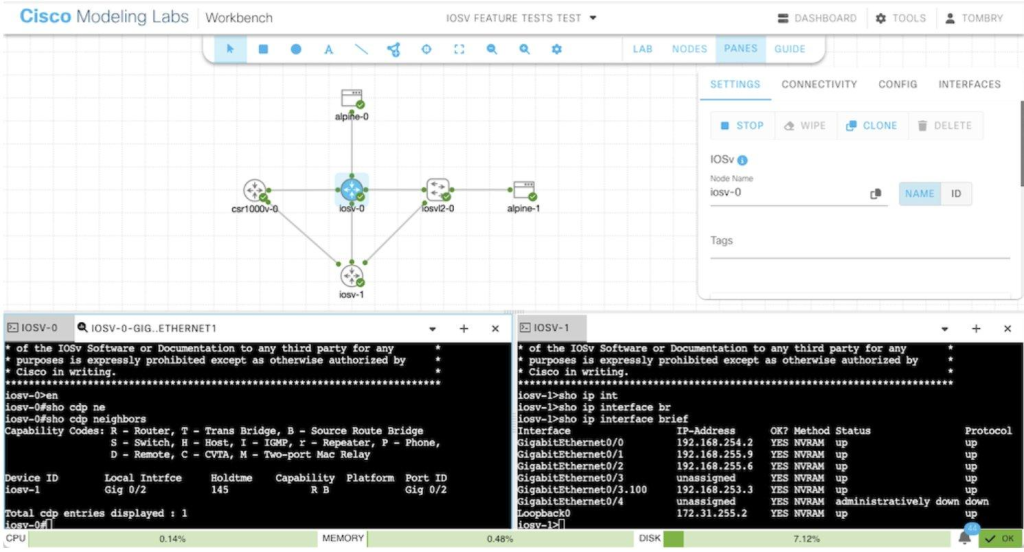Image resolution: width=1024 pixels, height=552 pixels.
Task: Open the SETTINGS tab
Action: point(735,84)
